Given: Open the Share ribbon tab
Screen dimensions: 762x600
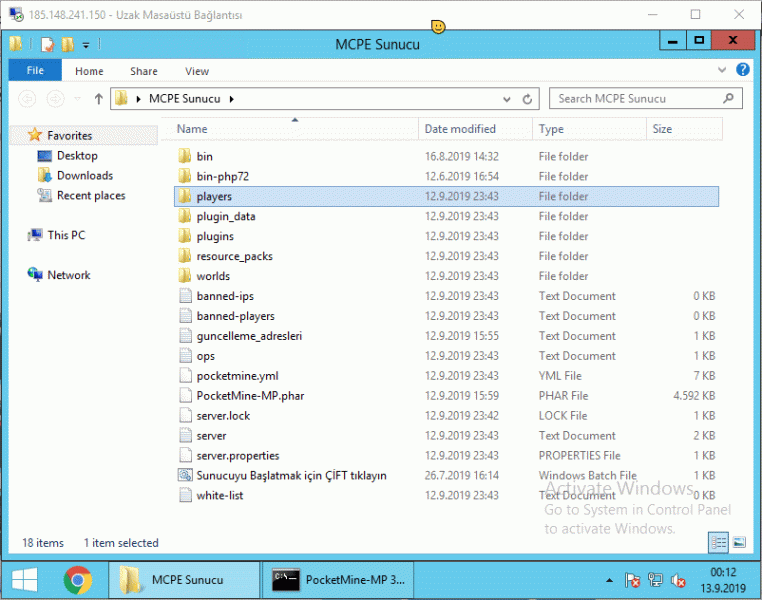Looking at the screenshot, I should [144, 71].
